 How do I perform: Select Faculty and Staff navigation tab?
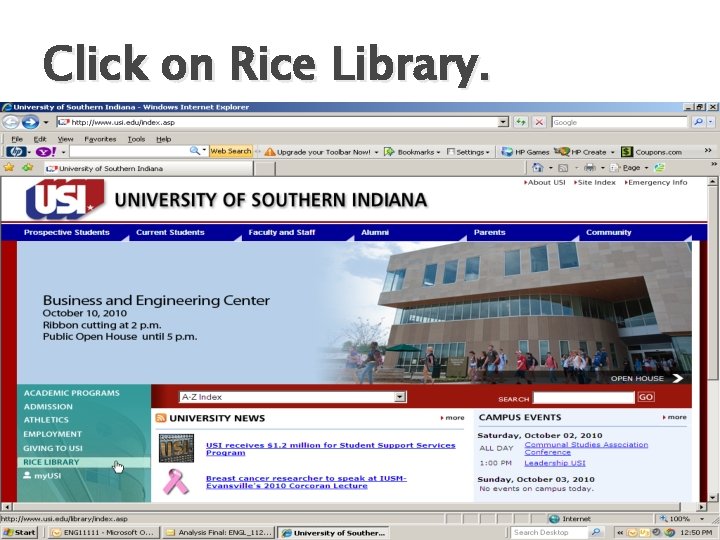281,232
